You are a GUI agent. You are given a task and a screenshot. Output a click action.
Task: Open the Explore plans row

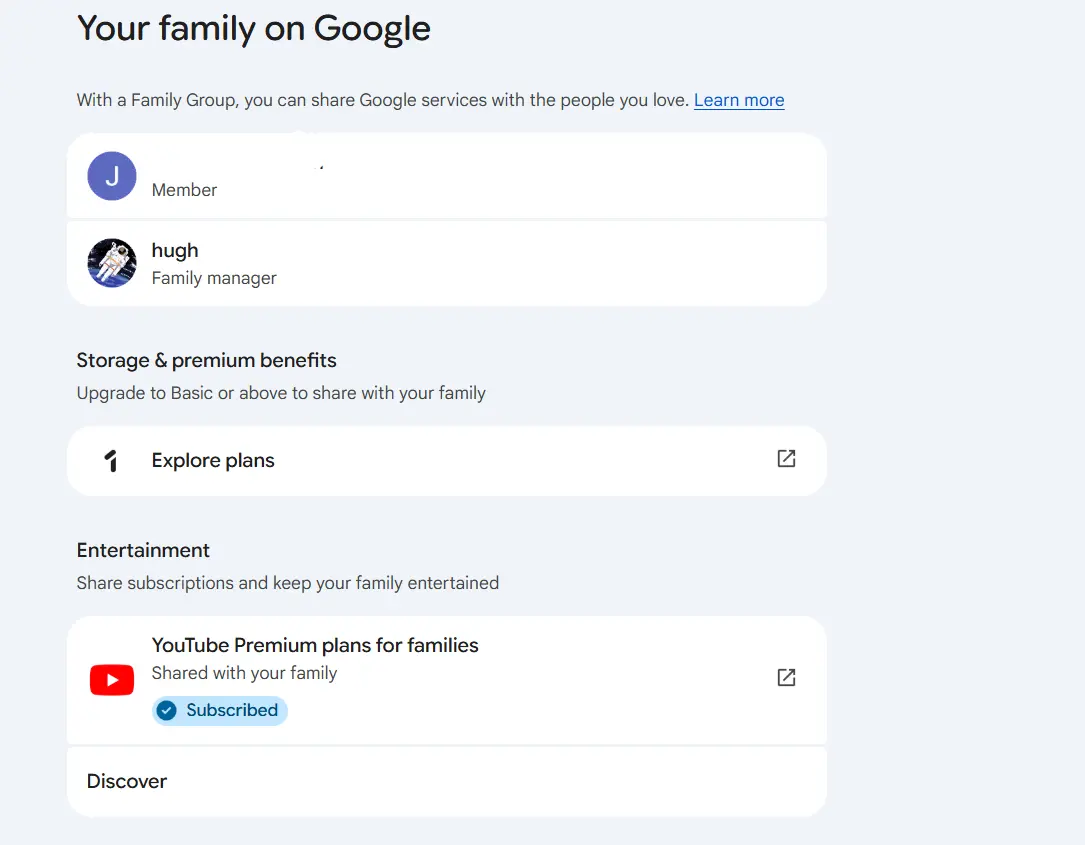pyautogui.click(x=447, y=461)
